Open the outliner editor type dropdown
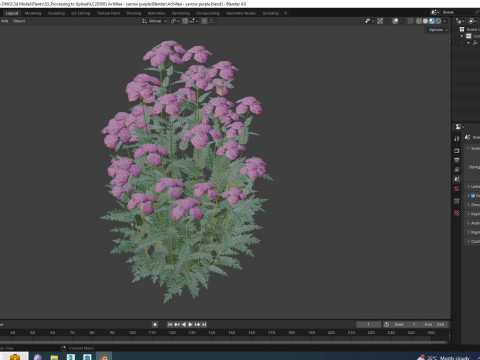 click(461, 21)
